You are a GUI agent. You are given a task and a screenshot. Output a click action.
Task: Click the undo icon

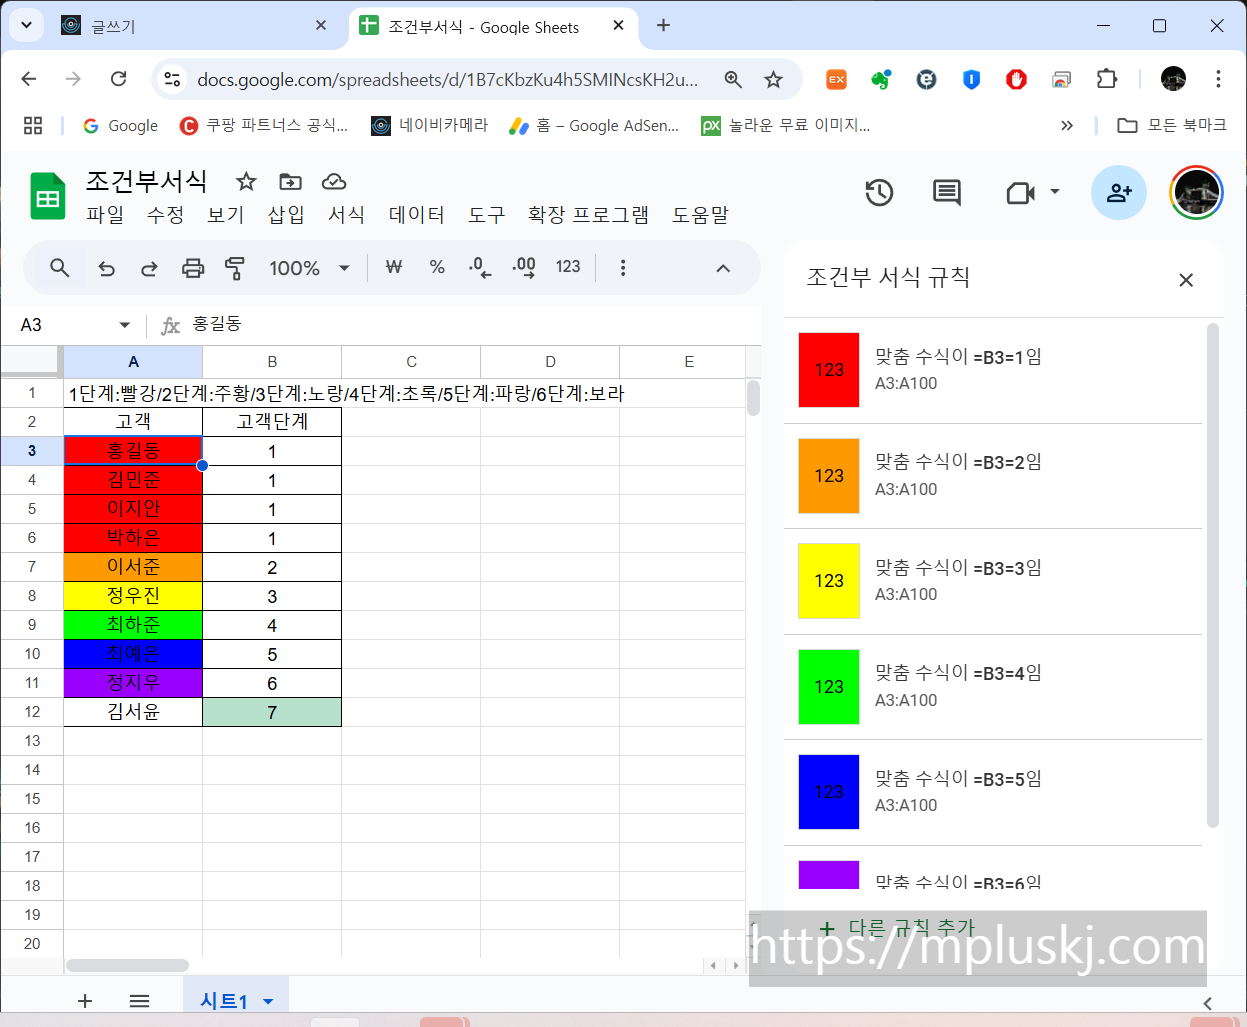point(106,268)
